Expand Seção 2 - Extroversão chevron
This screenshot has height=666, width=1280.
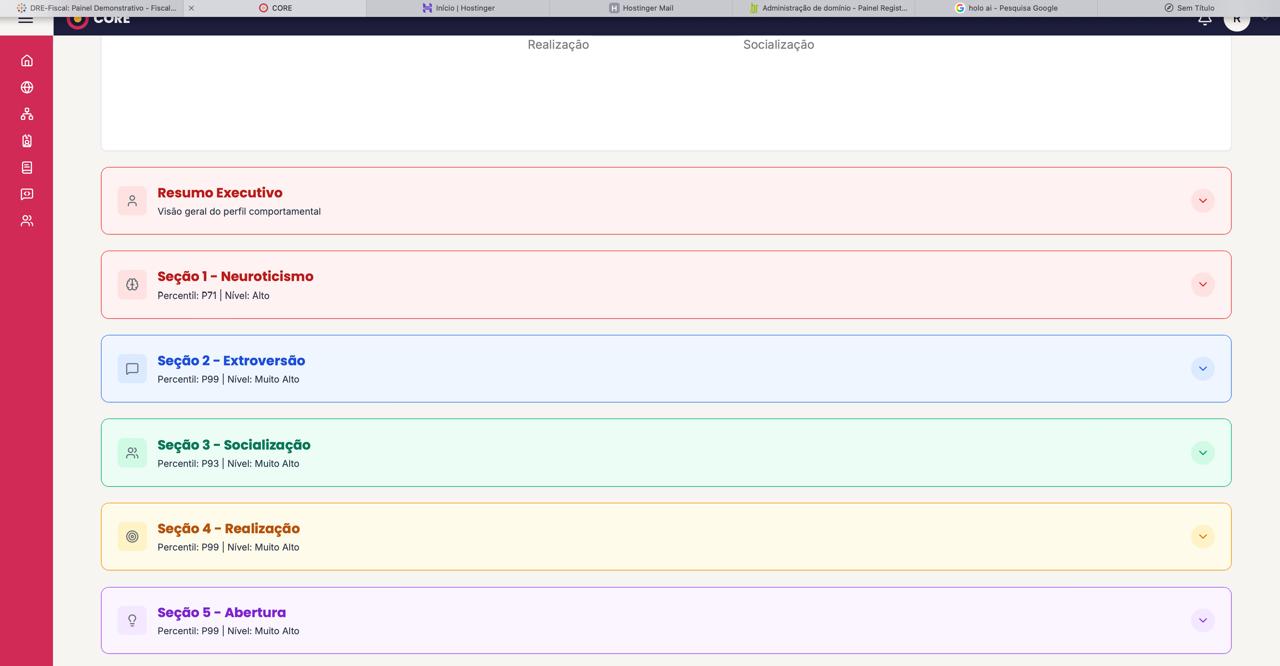pyautogui.click(x=1202, y=369)
